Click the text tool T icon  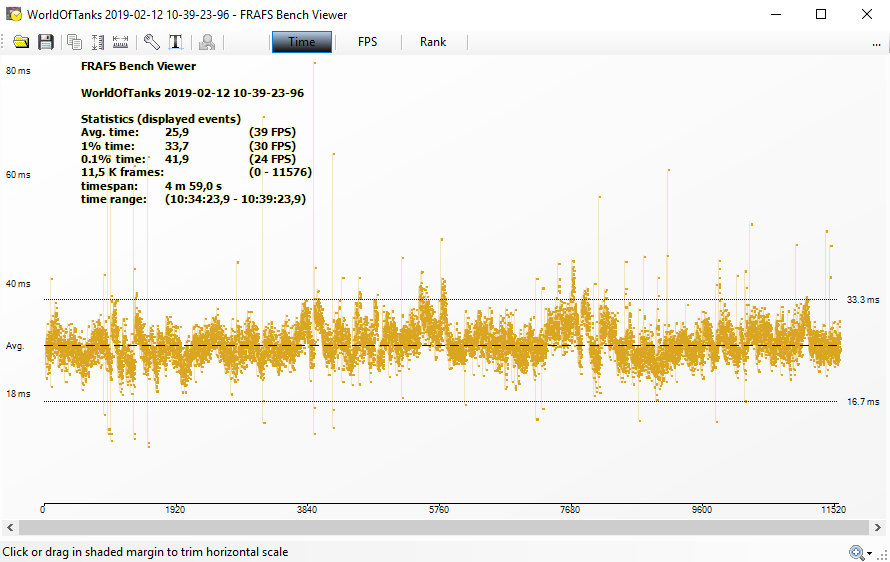tap(176, 42)
